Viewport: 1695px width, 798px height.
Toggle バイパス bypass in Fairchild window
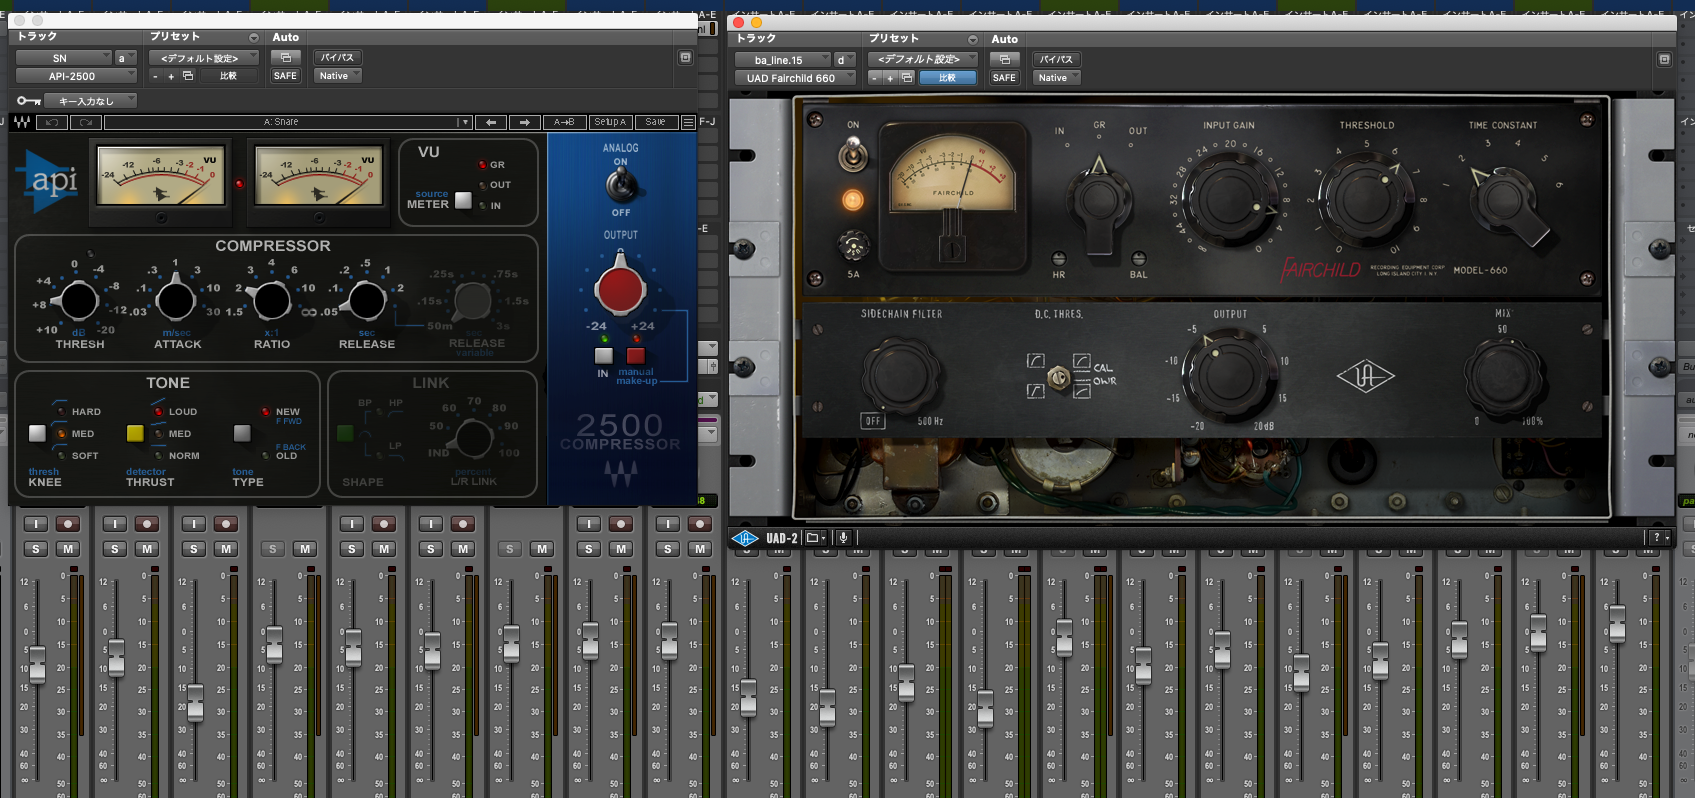(1056, 59)
